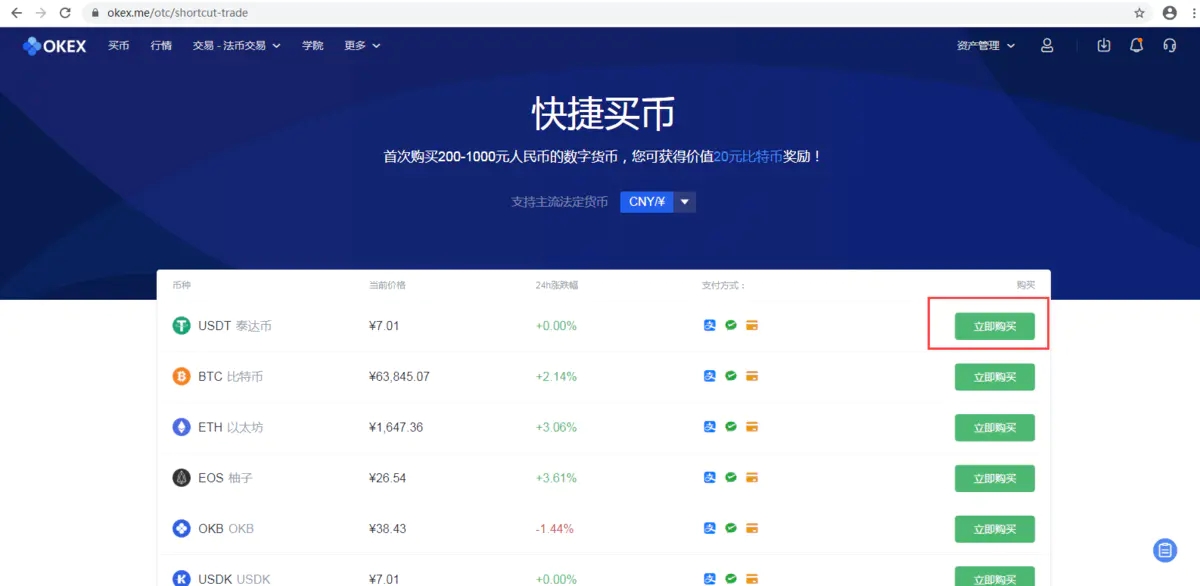Screen dimensions: 1200x586
Task: Click the OKEX logo
Action: pos(54,46)
